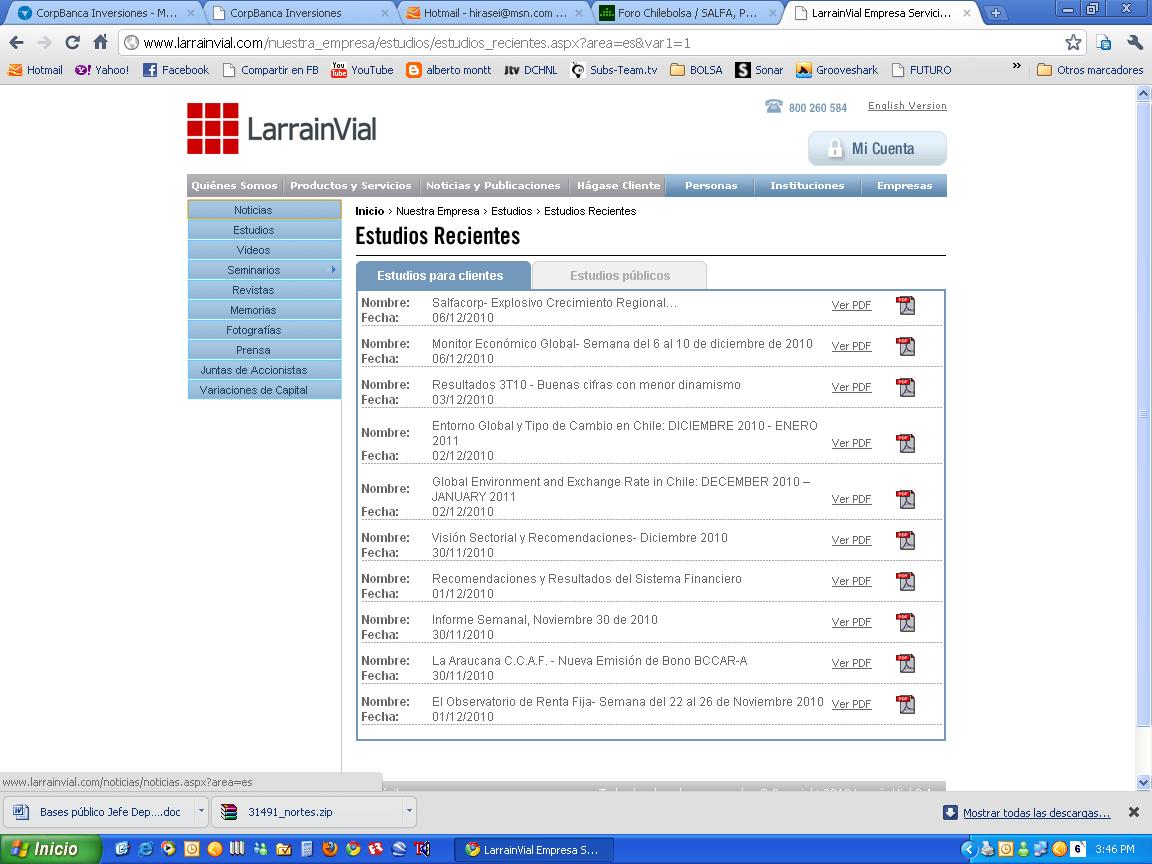Select the Instituciones section

(x=807, y=185)
